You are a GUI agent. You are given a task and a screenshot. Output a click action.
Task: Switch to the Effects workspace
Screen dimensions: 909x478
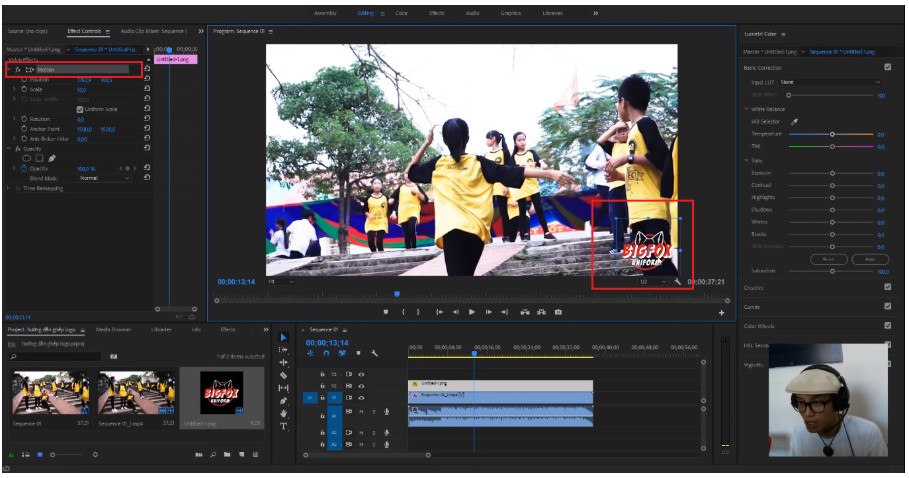(x=437, y=13)
